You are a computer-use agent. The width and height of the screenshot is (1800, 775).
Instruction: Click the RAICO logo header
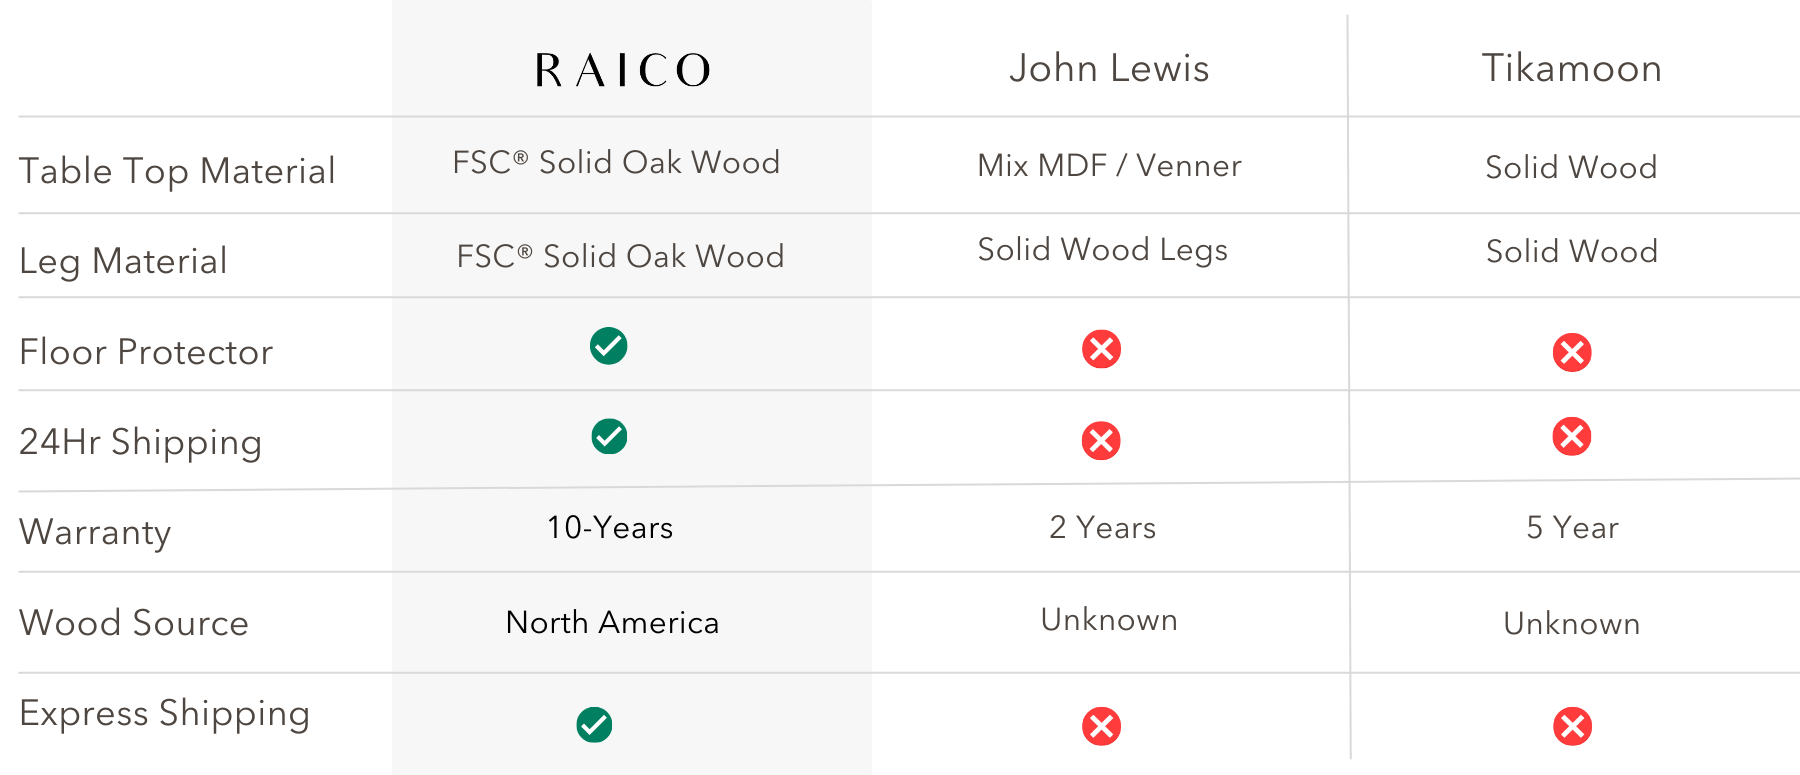click(622, 70)
